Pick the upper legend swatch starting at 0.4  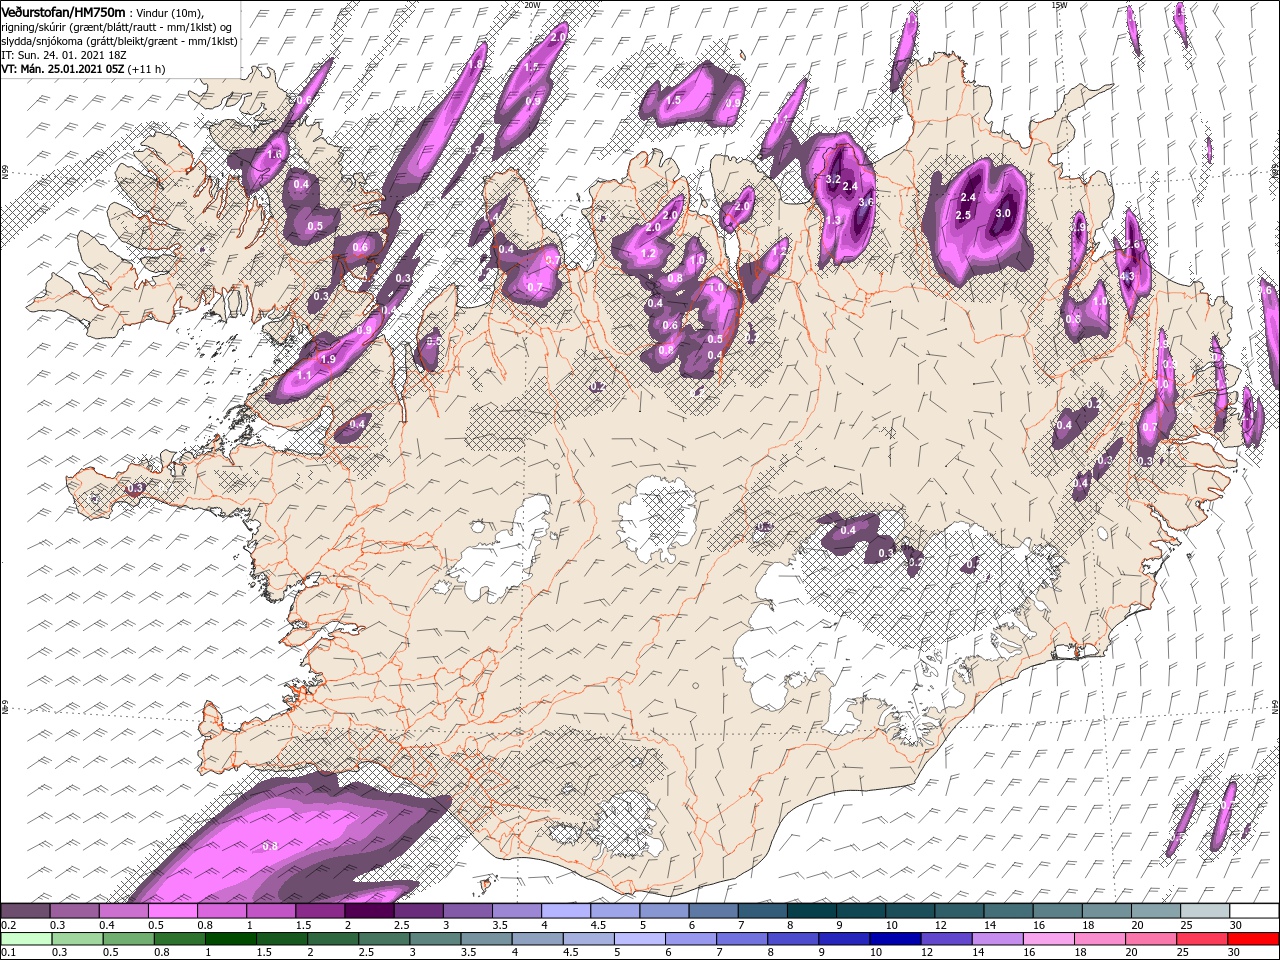124,911
